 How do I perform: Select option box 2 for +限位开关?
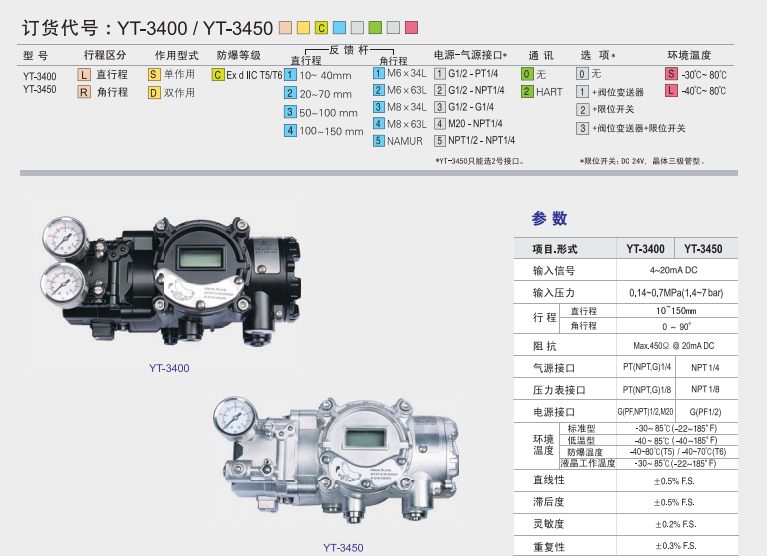tap(583, 110)
